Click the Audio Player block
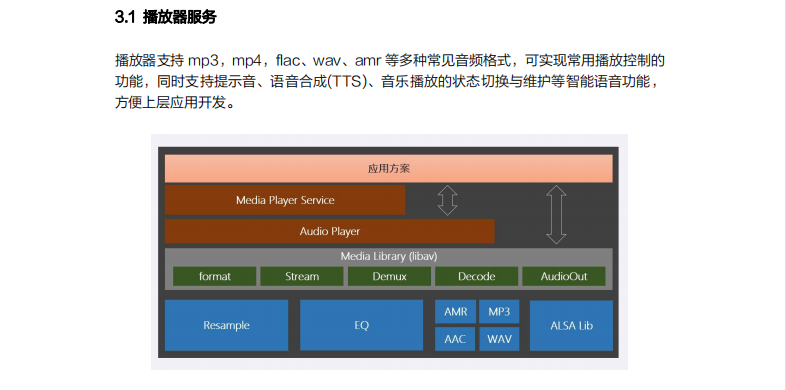The width and height of the screenshot is (786, 390). point(329,232)
